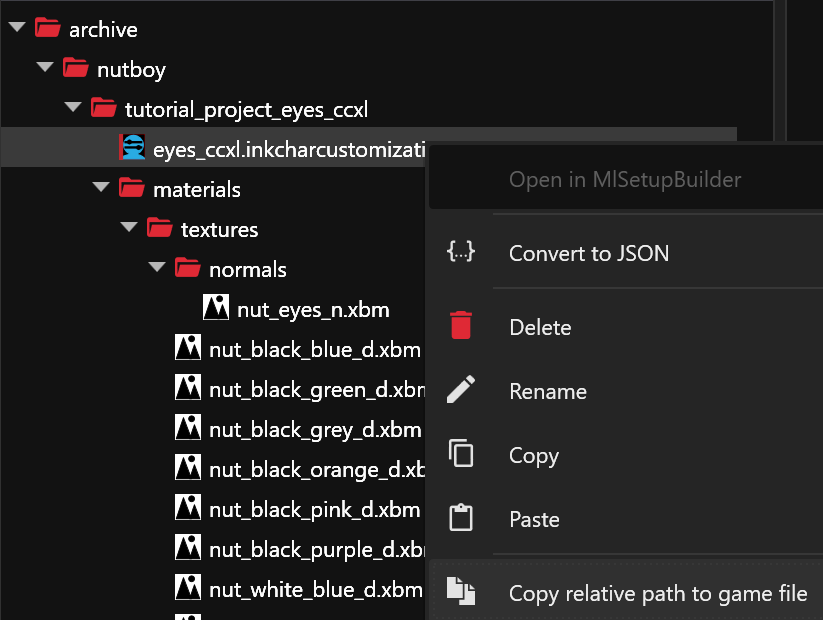
Task: Click the nut_eyes_n.xbm texture icon
Action: pos(216,309)
